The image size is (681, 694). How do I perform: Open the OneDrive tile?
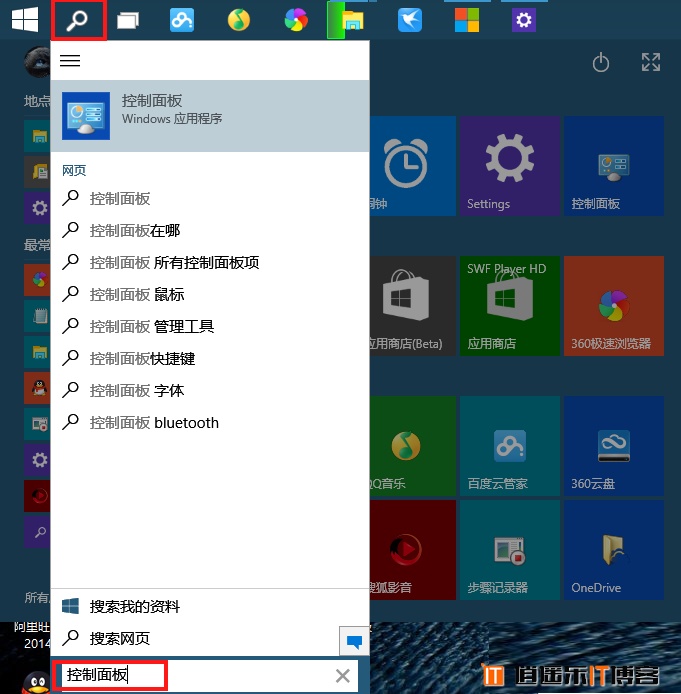(614, 550)
